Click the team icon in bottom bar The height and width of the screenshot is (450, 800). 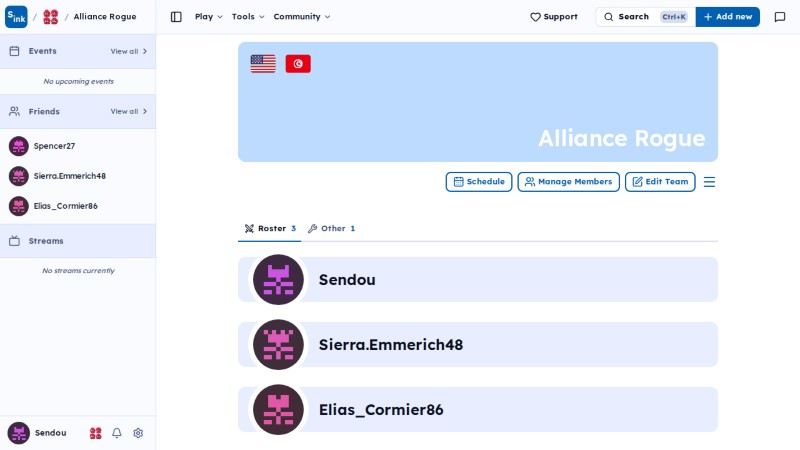[x=95, y=433]
